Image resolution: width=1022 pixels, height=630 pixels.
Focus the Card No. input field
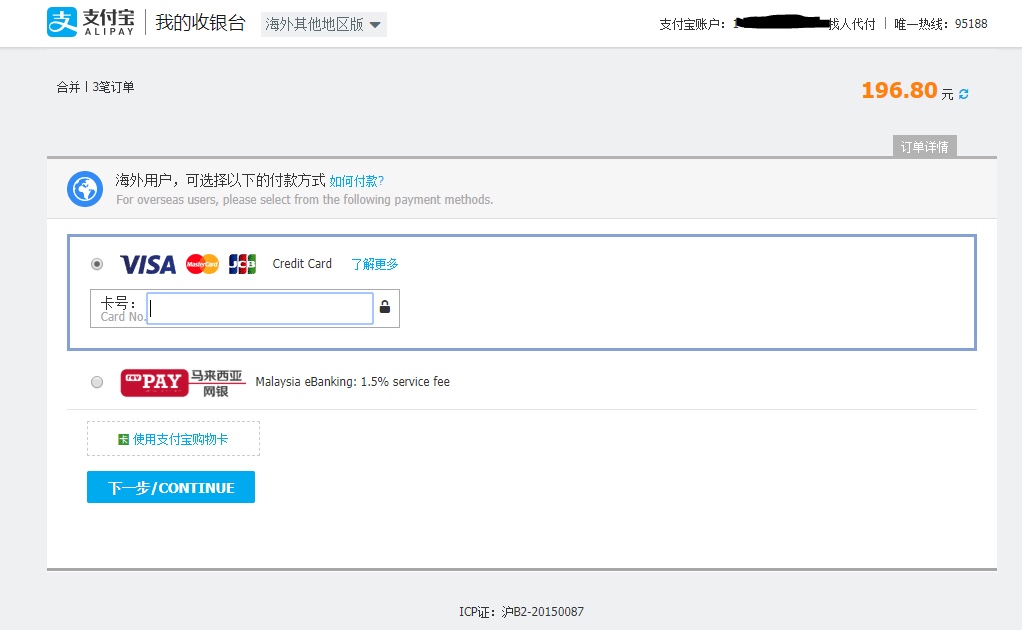click(x=260, y=308)
